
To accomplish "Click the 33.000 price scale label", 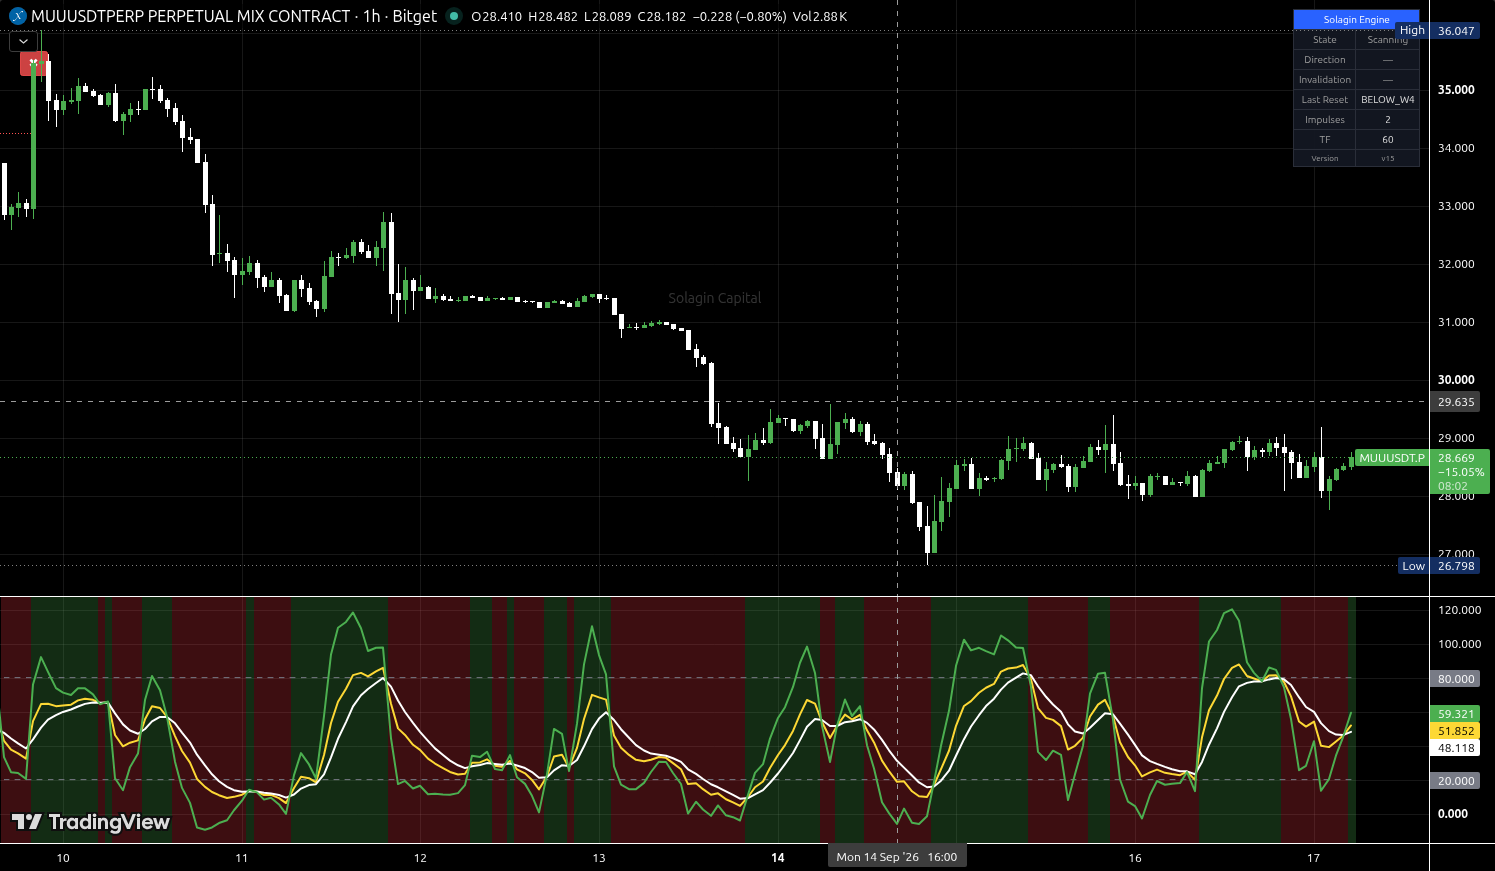I will (x=1456, y=206).
